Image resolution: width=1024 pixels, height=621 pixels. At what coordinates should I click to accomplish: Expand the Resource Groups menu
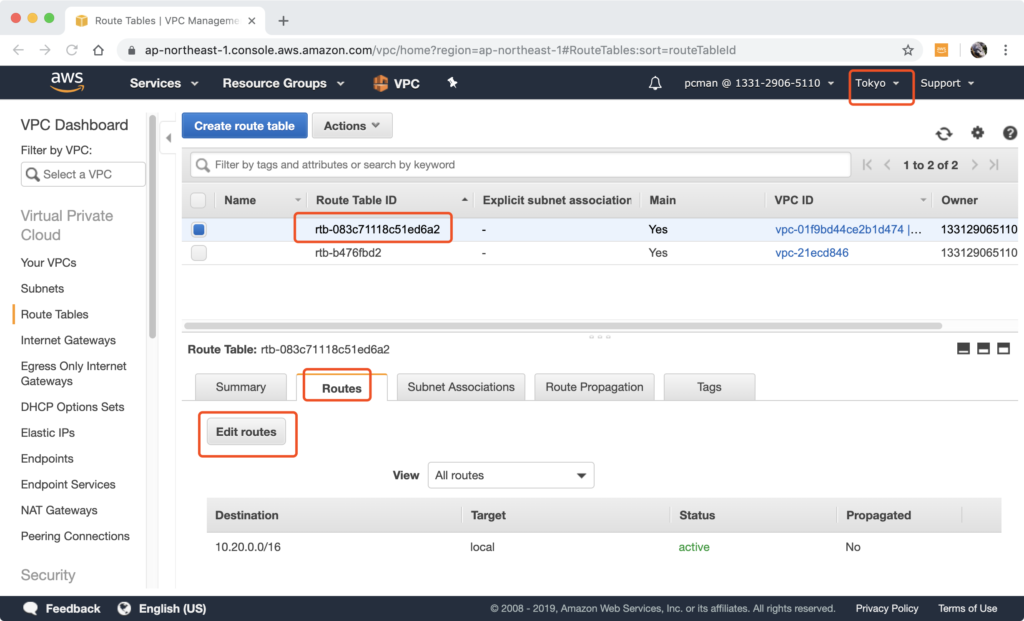(x=283, y=83)
